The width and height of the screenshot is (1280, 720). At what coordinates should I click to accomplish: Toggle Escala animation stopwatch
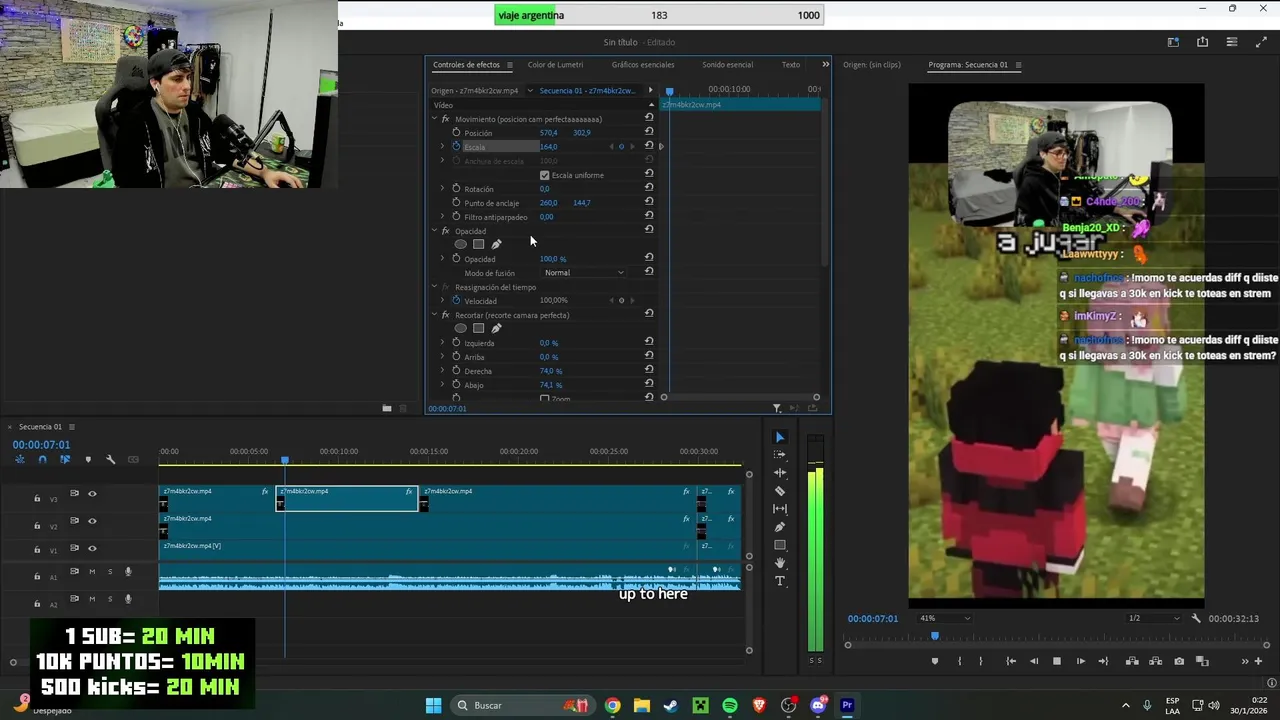tap(456, 146)
